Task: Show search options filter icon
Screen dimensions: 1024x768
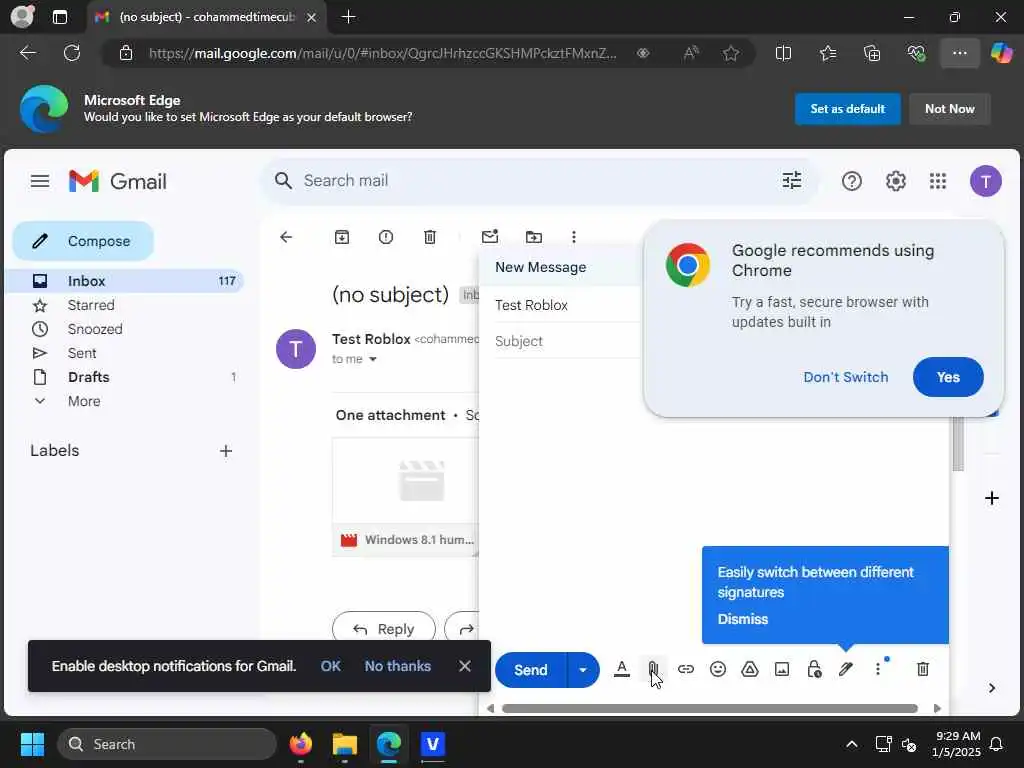Action: tap(792, 180)
